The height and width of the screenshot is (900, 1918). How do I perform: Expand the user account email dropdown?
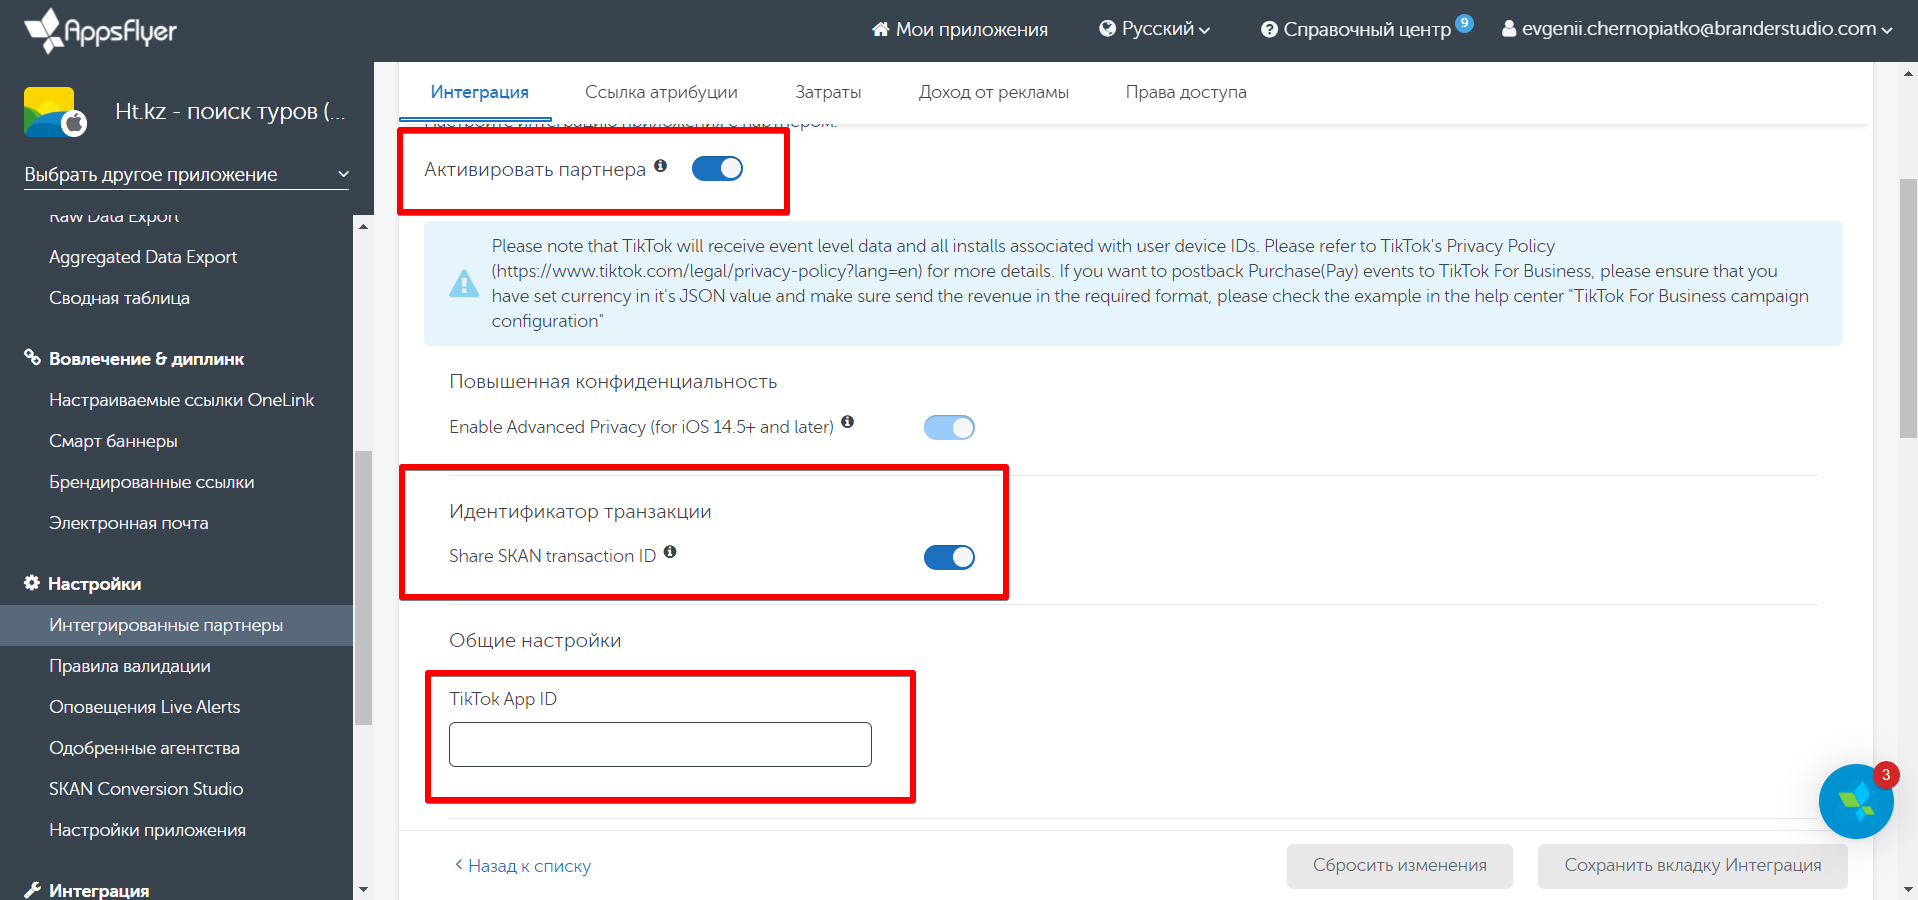coord(1697,30)
